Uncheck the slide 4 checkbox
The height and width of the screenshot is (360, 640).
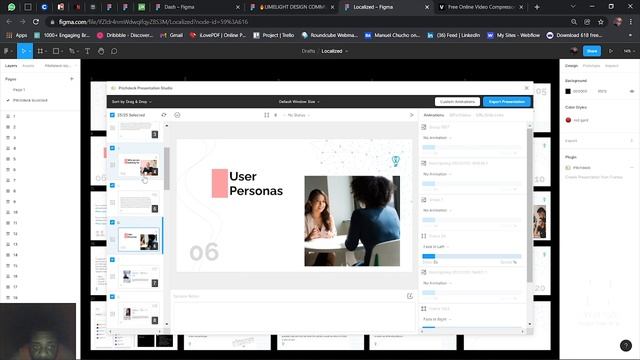coord(112,148)
